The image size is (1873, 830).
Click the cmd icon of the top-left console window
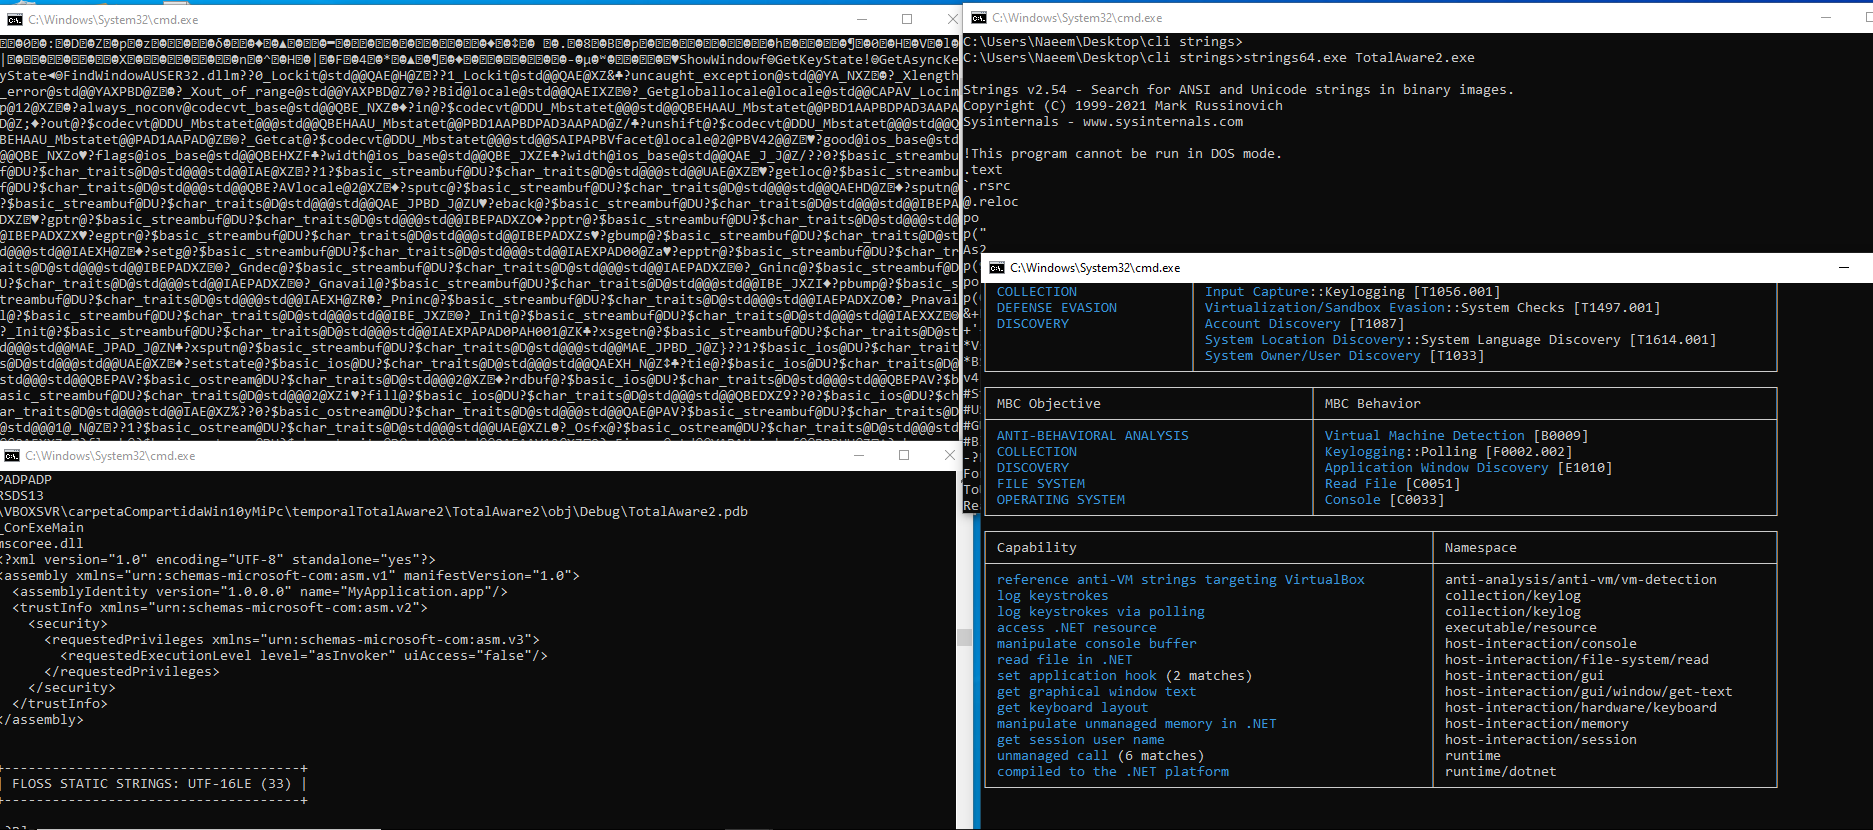pyautogui.click(x=14, y=20)
